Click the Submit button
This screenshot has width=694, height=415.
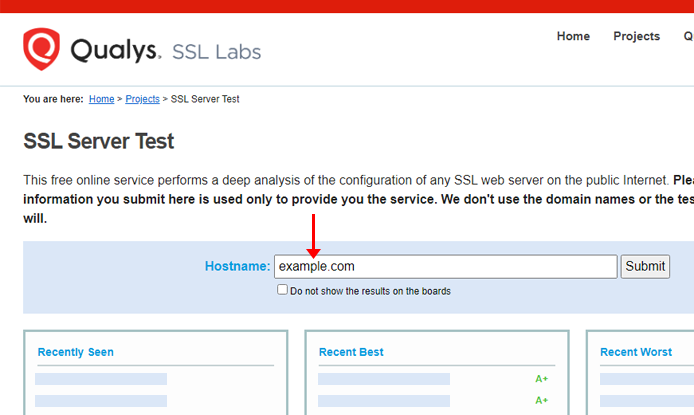(645, 266)
